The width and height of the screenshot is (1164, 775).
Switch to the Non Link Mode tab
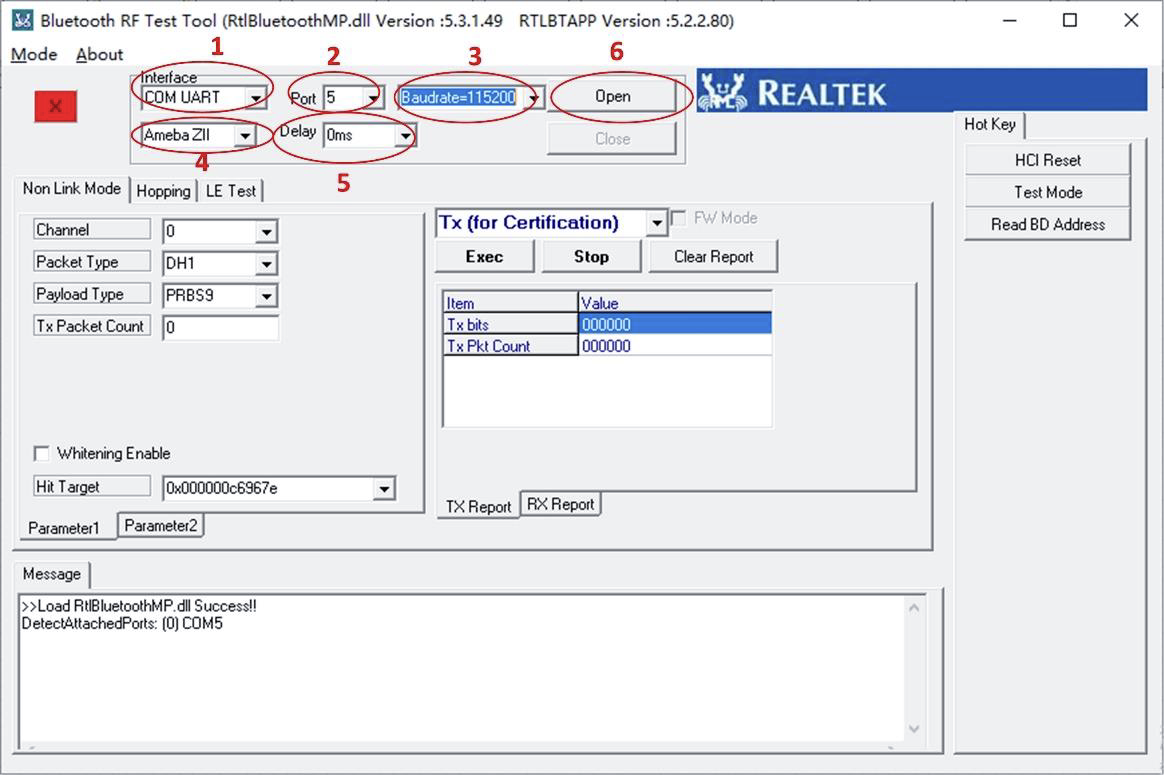click(x=71, y=189)
